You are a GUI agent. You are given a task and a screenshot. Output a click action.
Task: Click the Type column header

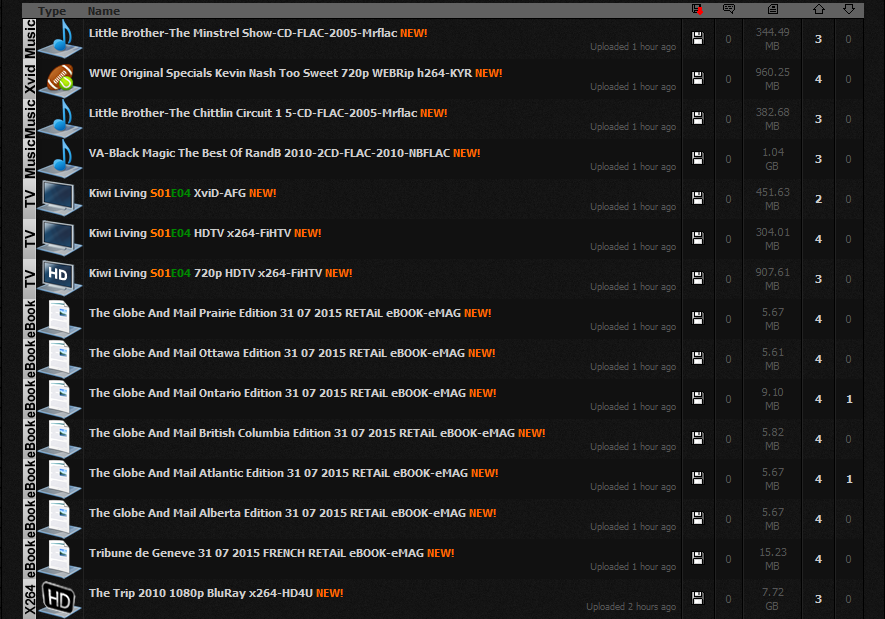pos(52,11)
